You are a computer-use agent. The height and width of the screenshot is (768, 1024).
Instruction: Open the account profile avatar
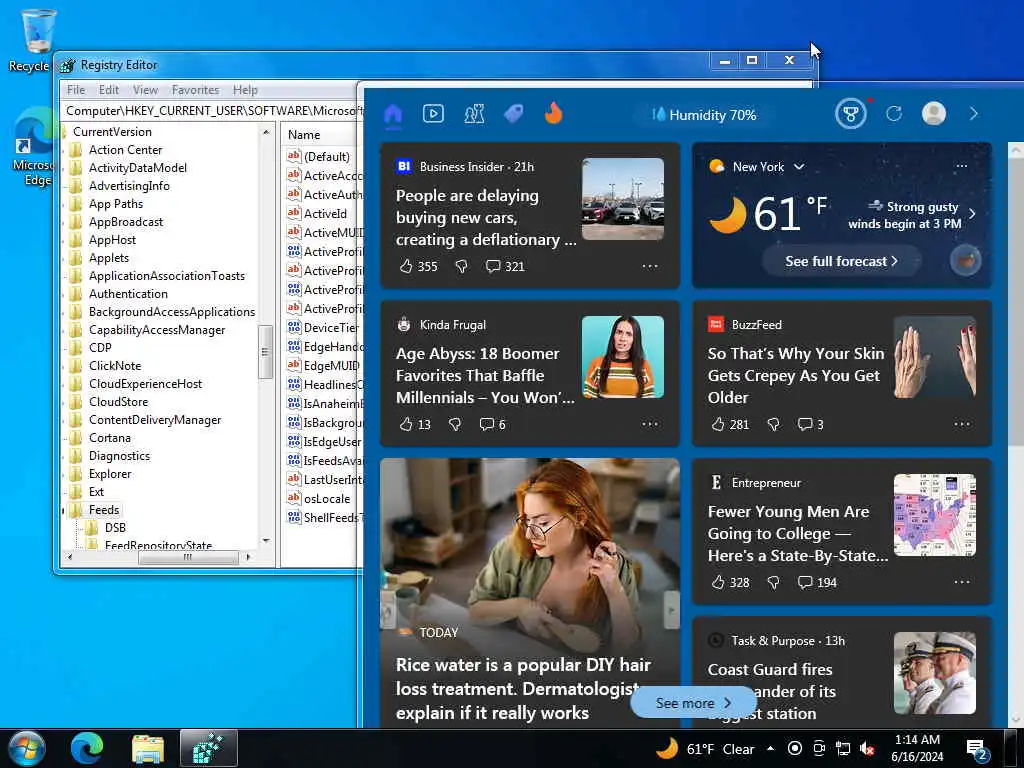tap(933, 114)
